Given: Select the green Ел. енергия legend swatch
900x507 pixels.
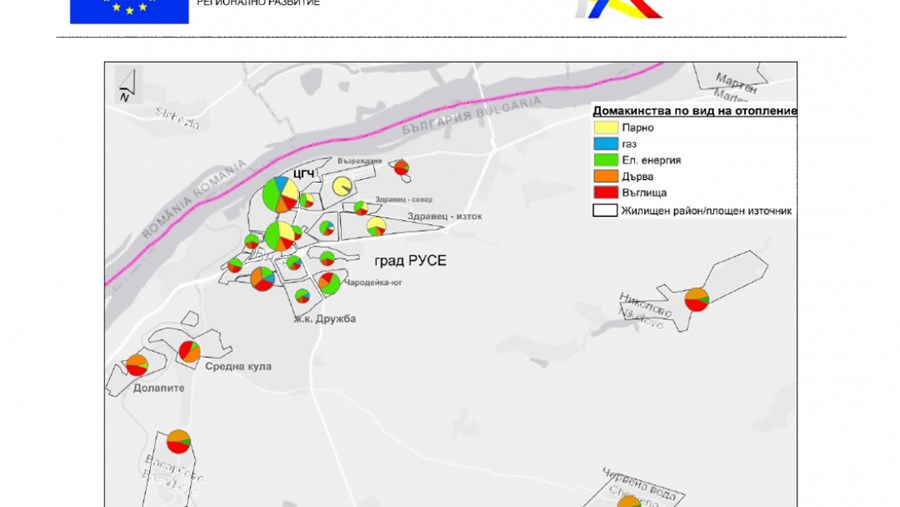Looking at the screenshot, I should 604,160.
